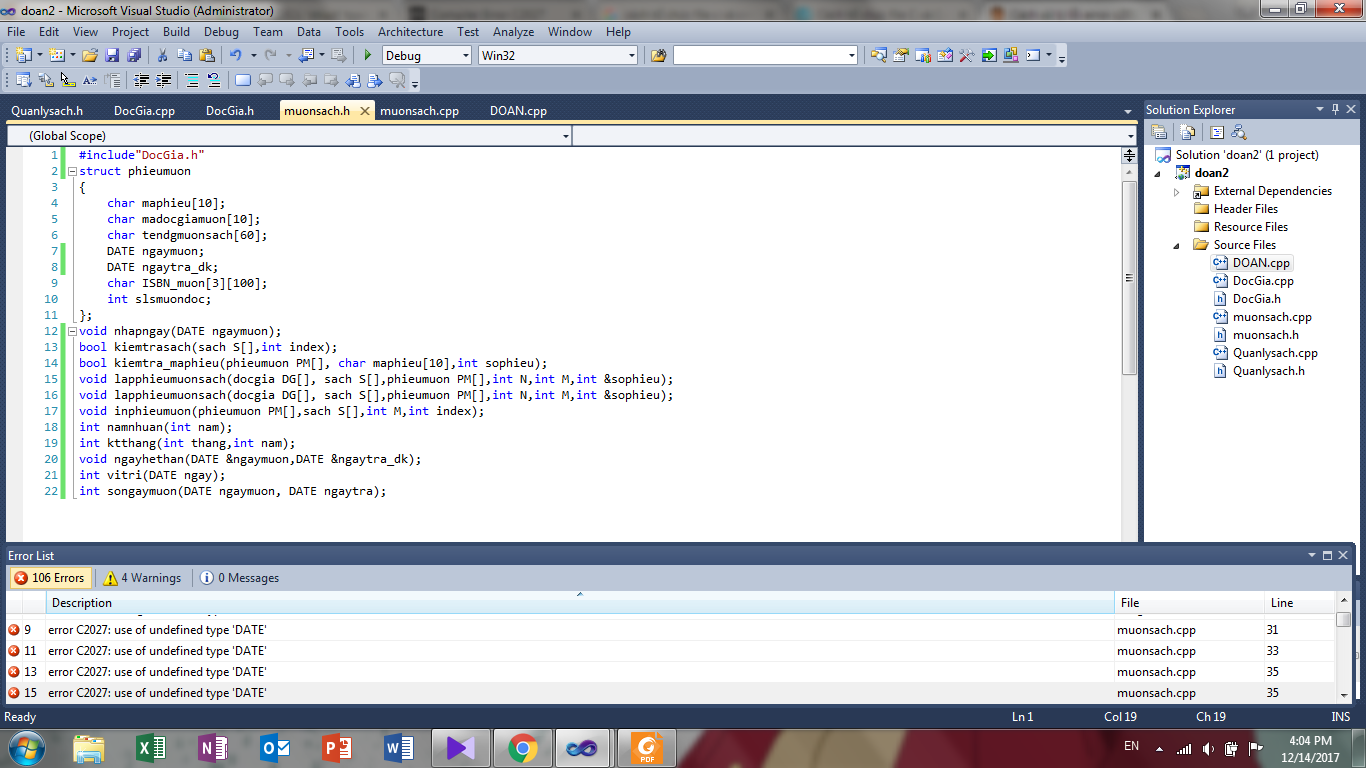Open the Win32 platform dropdown

(557, 56)
